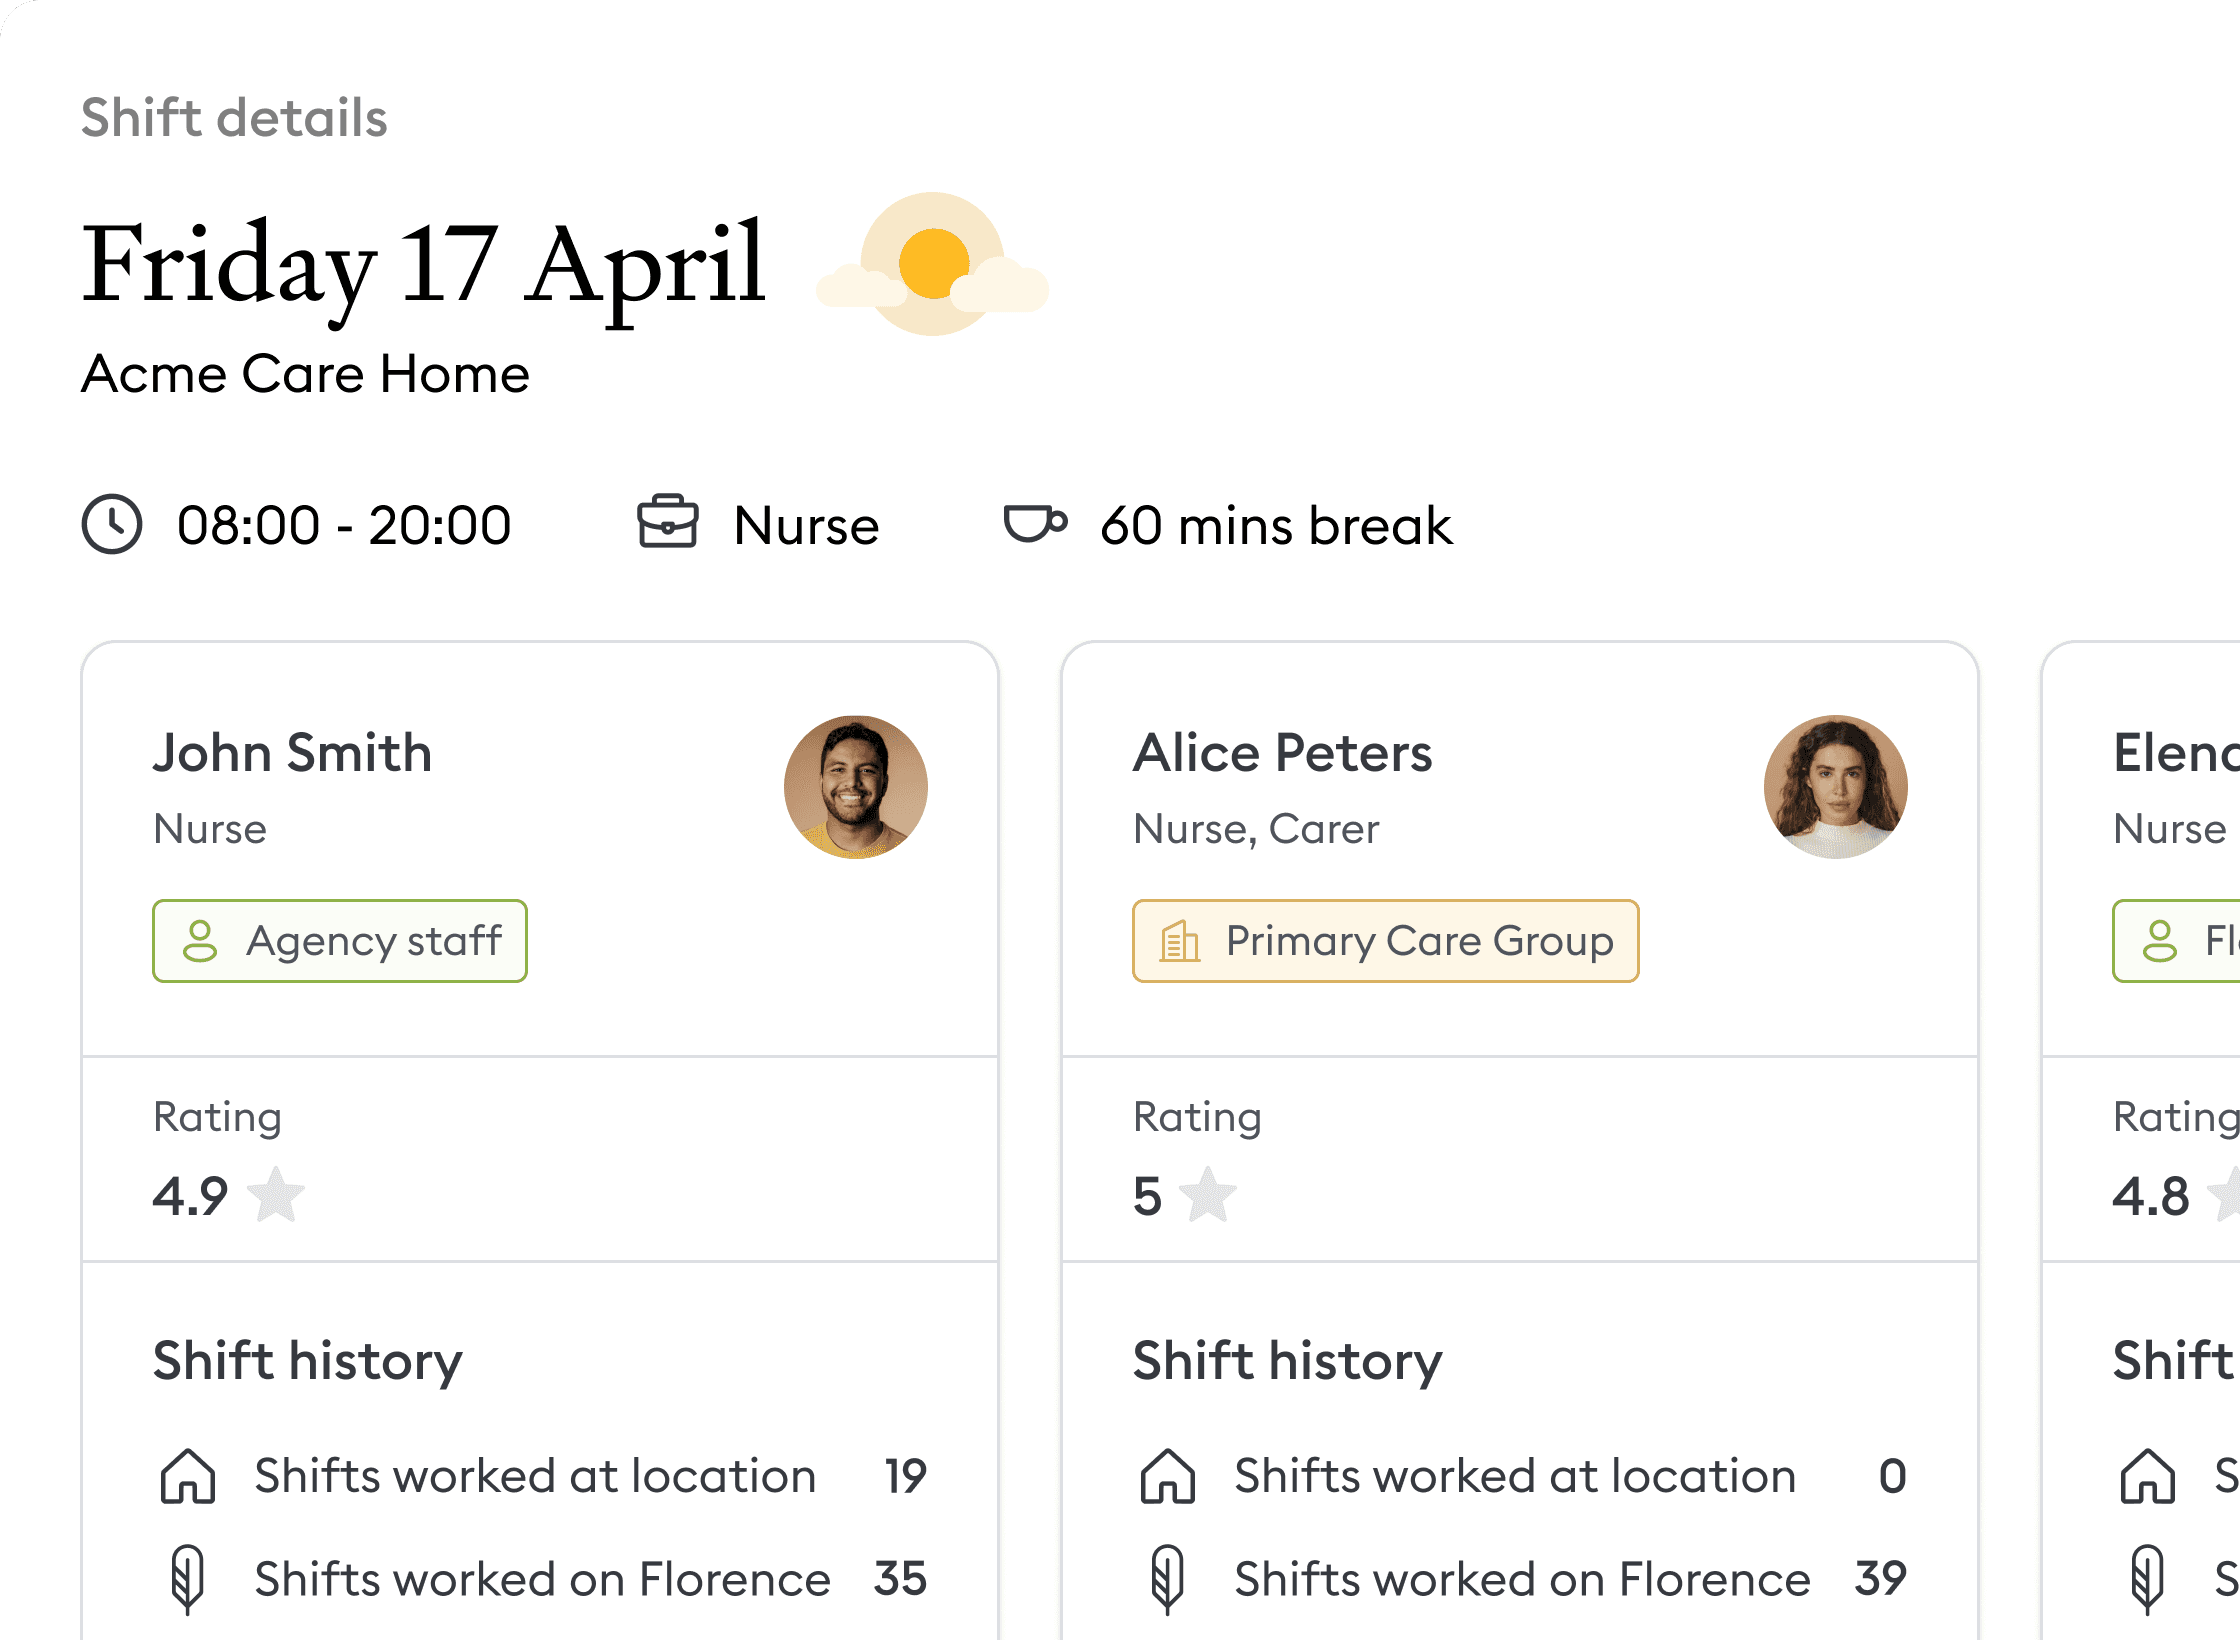Click feather icon in Alice Peters' shift history
Screen dimensions: 2240x1640
1168,1580
